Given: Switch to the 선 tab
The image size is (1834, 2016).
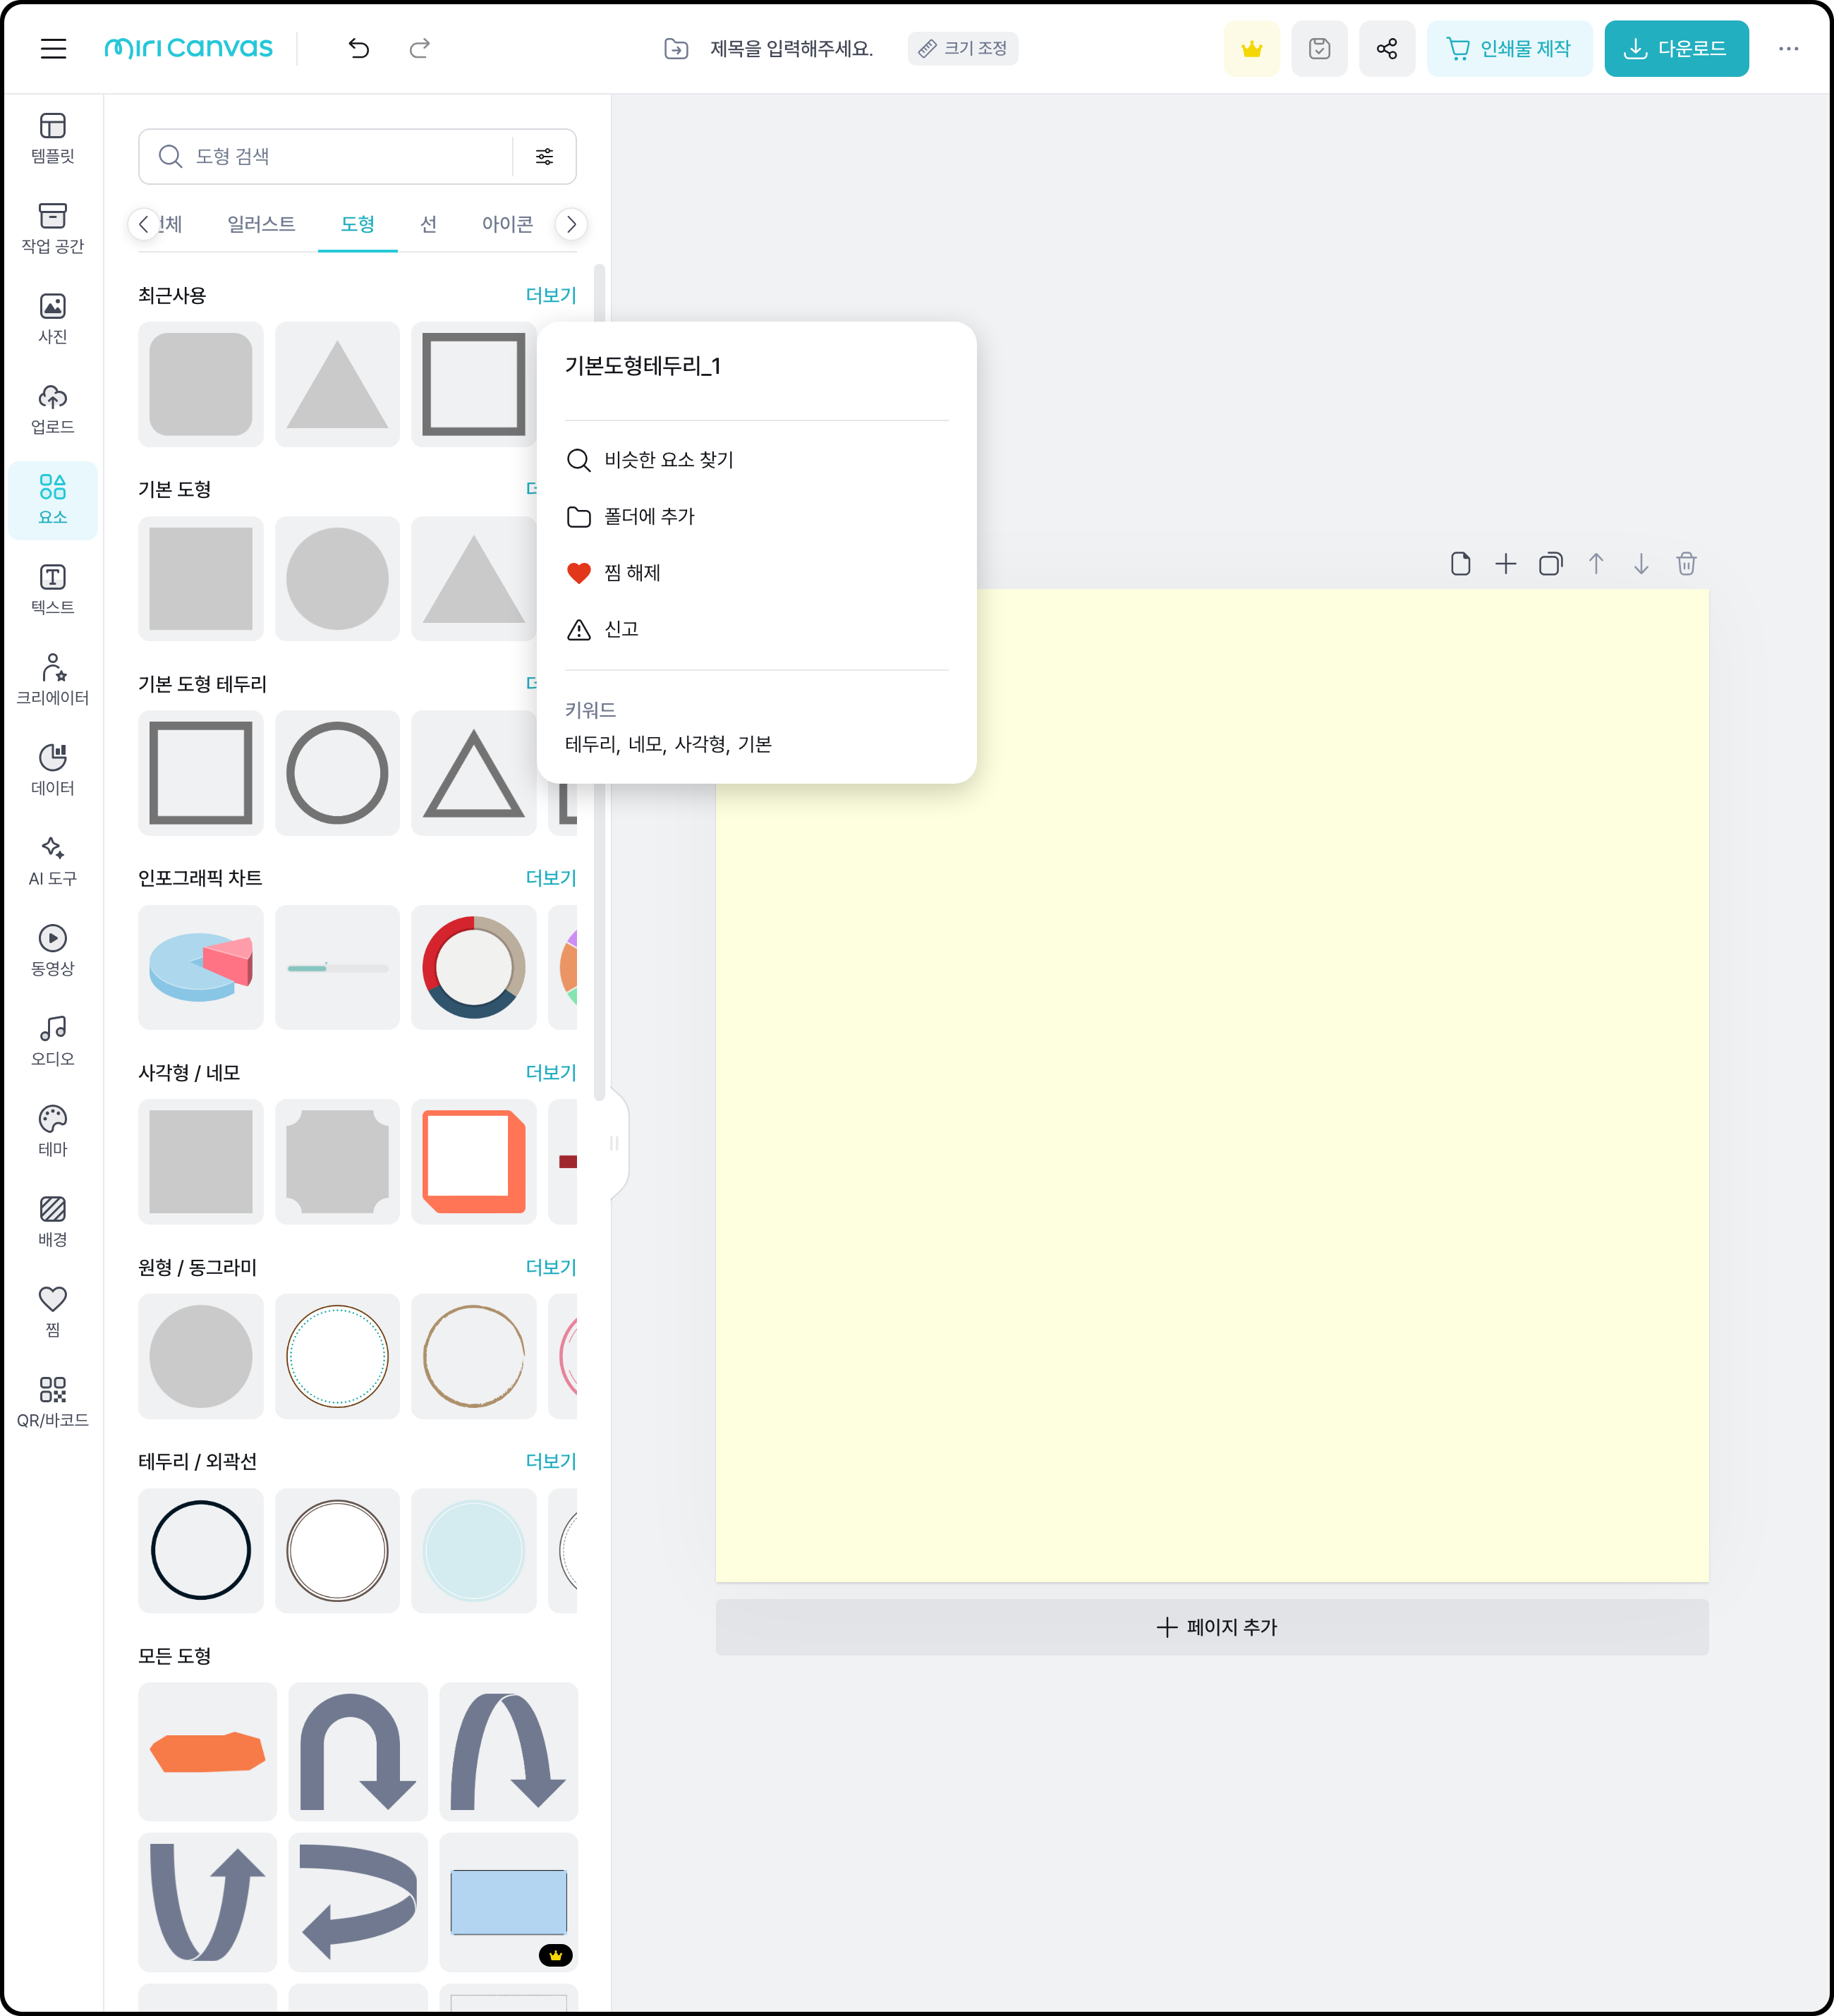Looking at the screenshot, I should [x=428, y=224].
